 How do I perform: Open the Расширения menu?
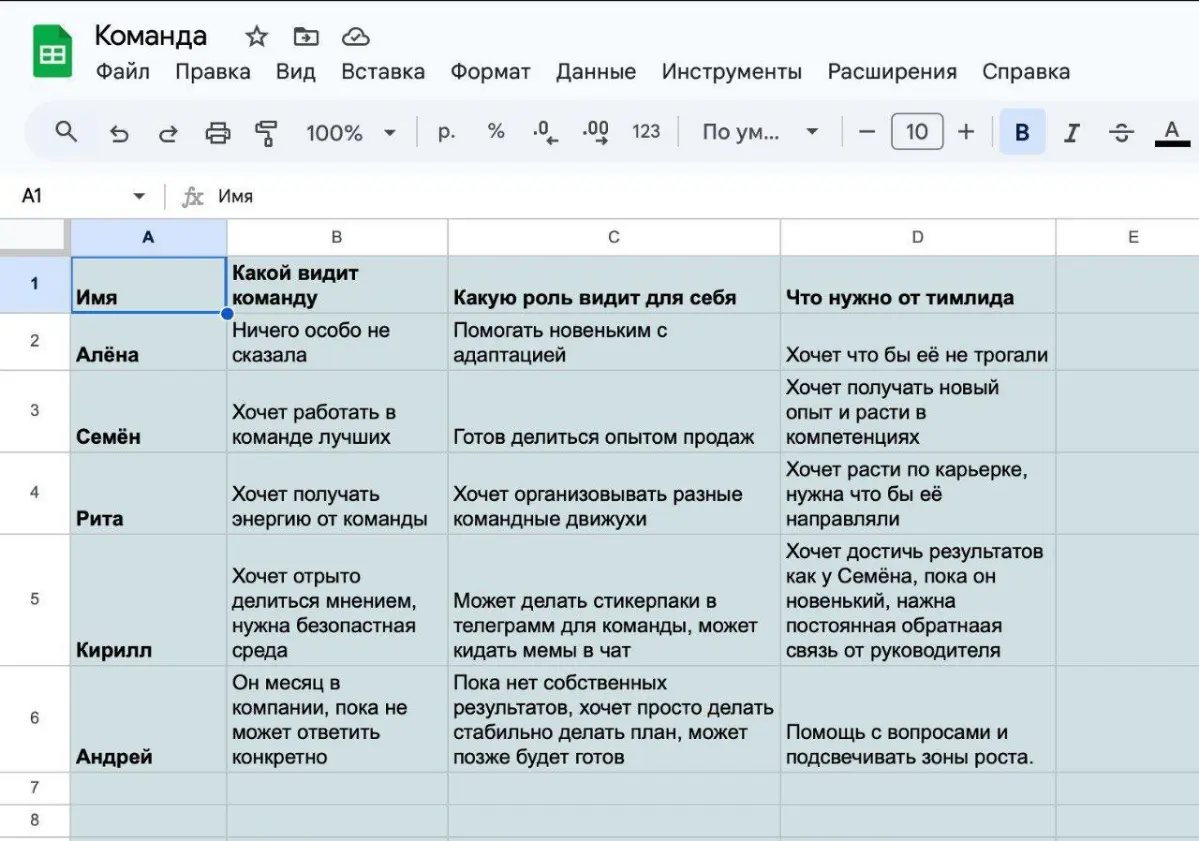892,72
